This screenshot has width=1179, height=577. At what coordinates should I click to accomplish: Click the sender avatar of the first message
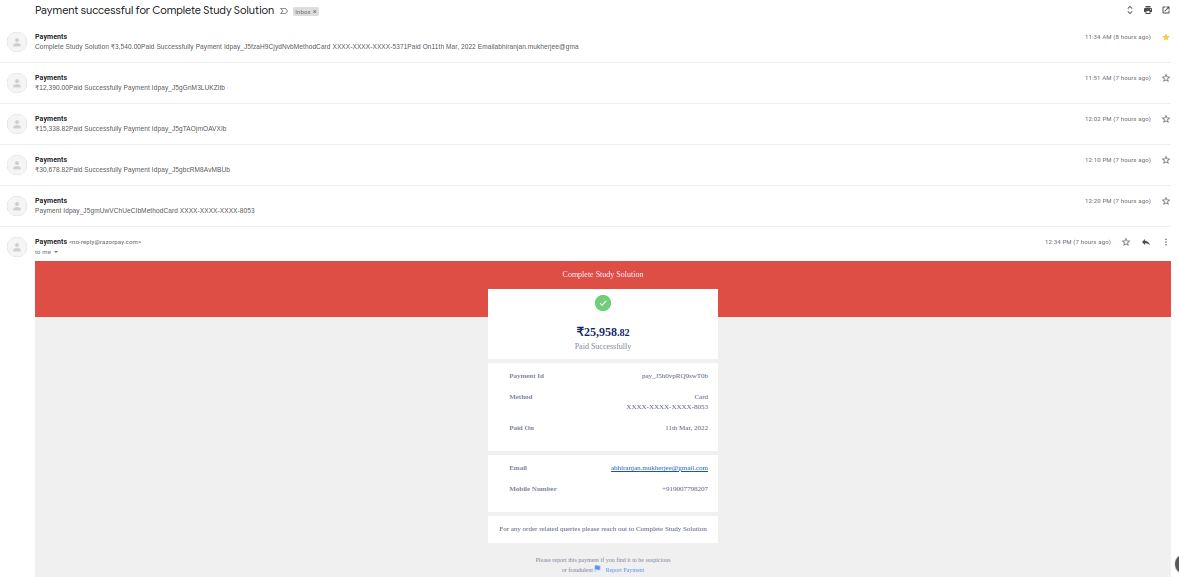(x=16, y=42)
